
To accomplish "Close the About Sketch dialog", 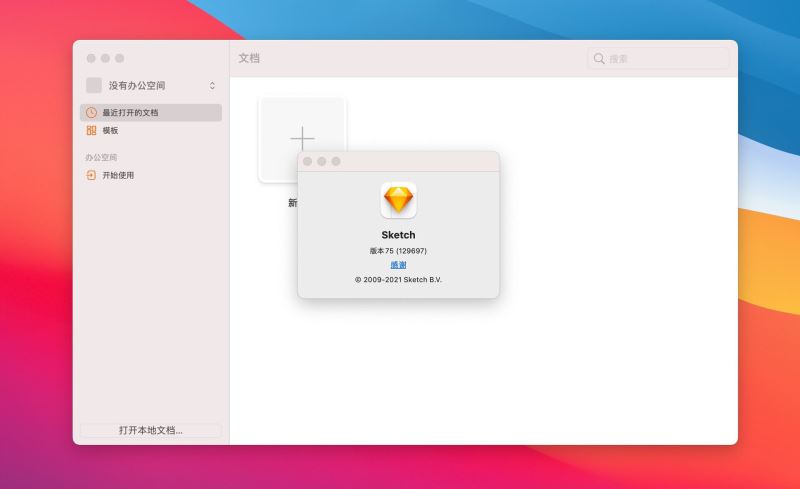I will pos(308,161).
